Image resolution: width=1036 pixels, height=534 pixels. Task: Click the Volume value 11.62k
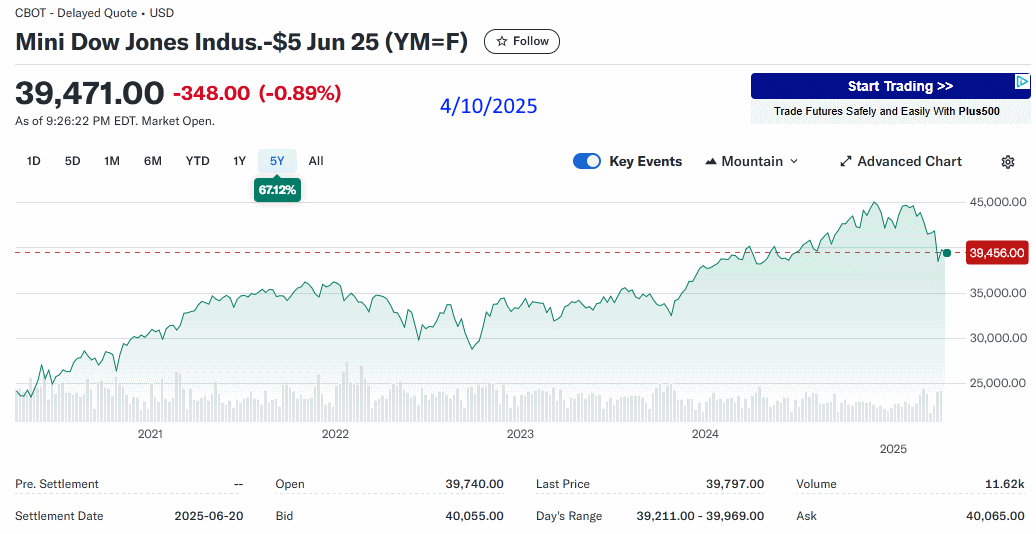click(x=1004, y=484)
